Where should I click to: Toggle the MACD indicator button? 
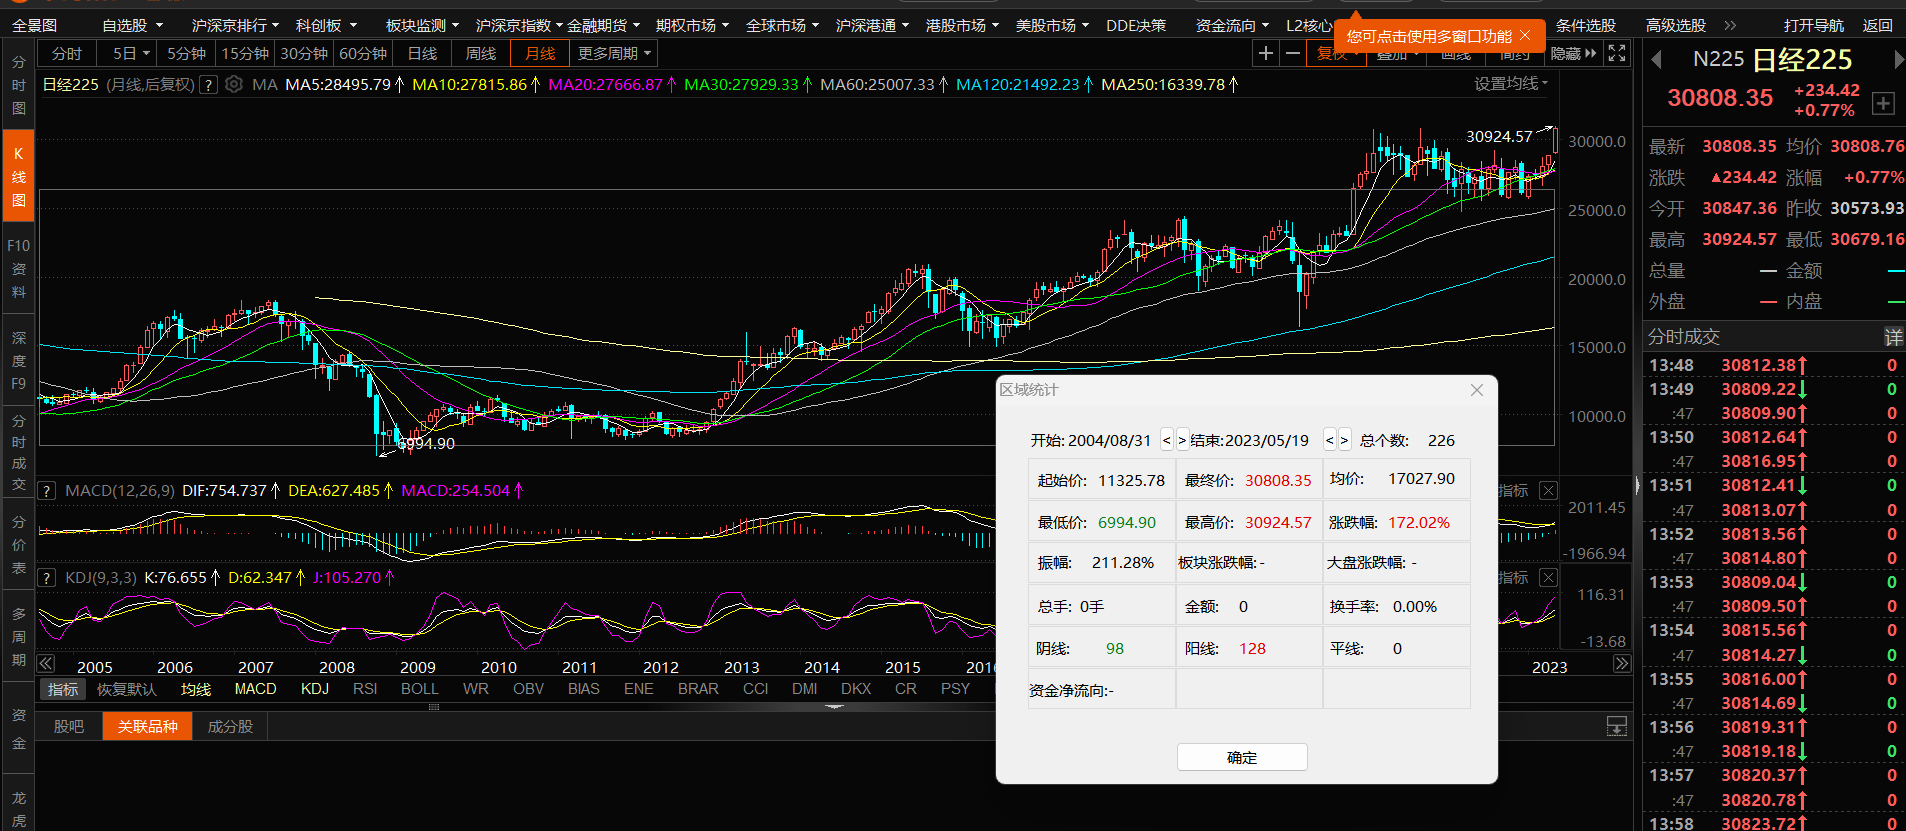(255, 689)
